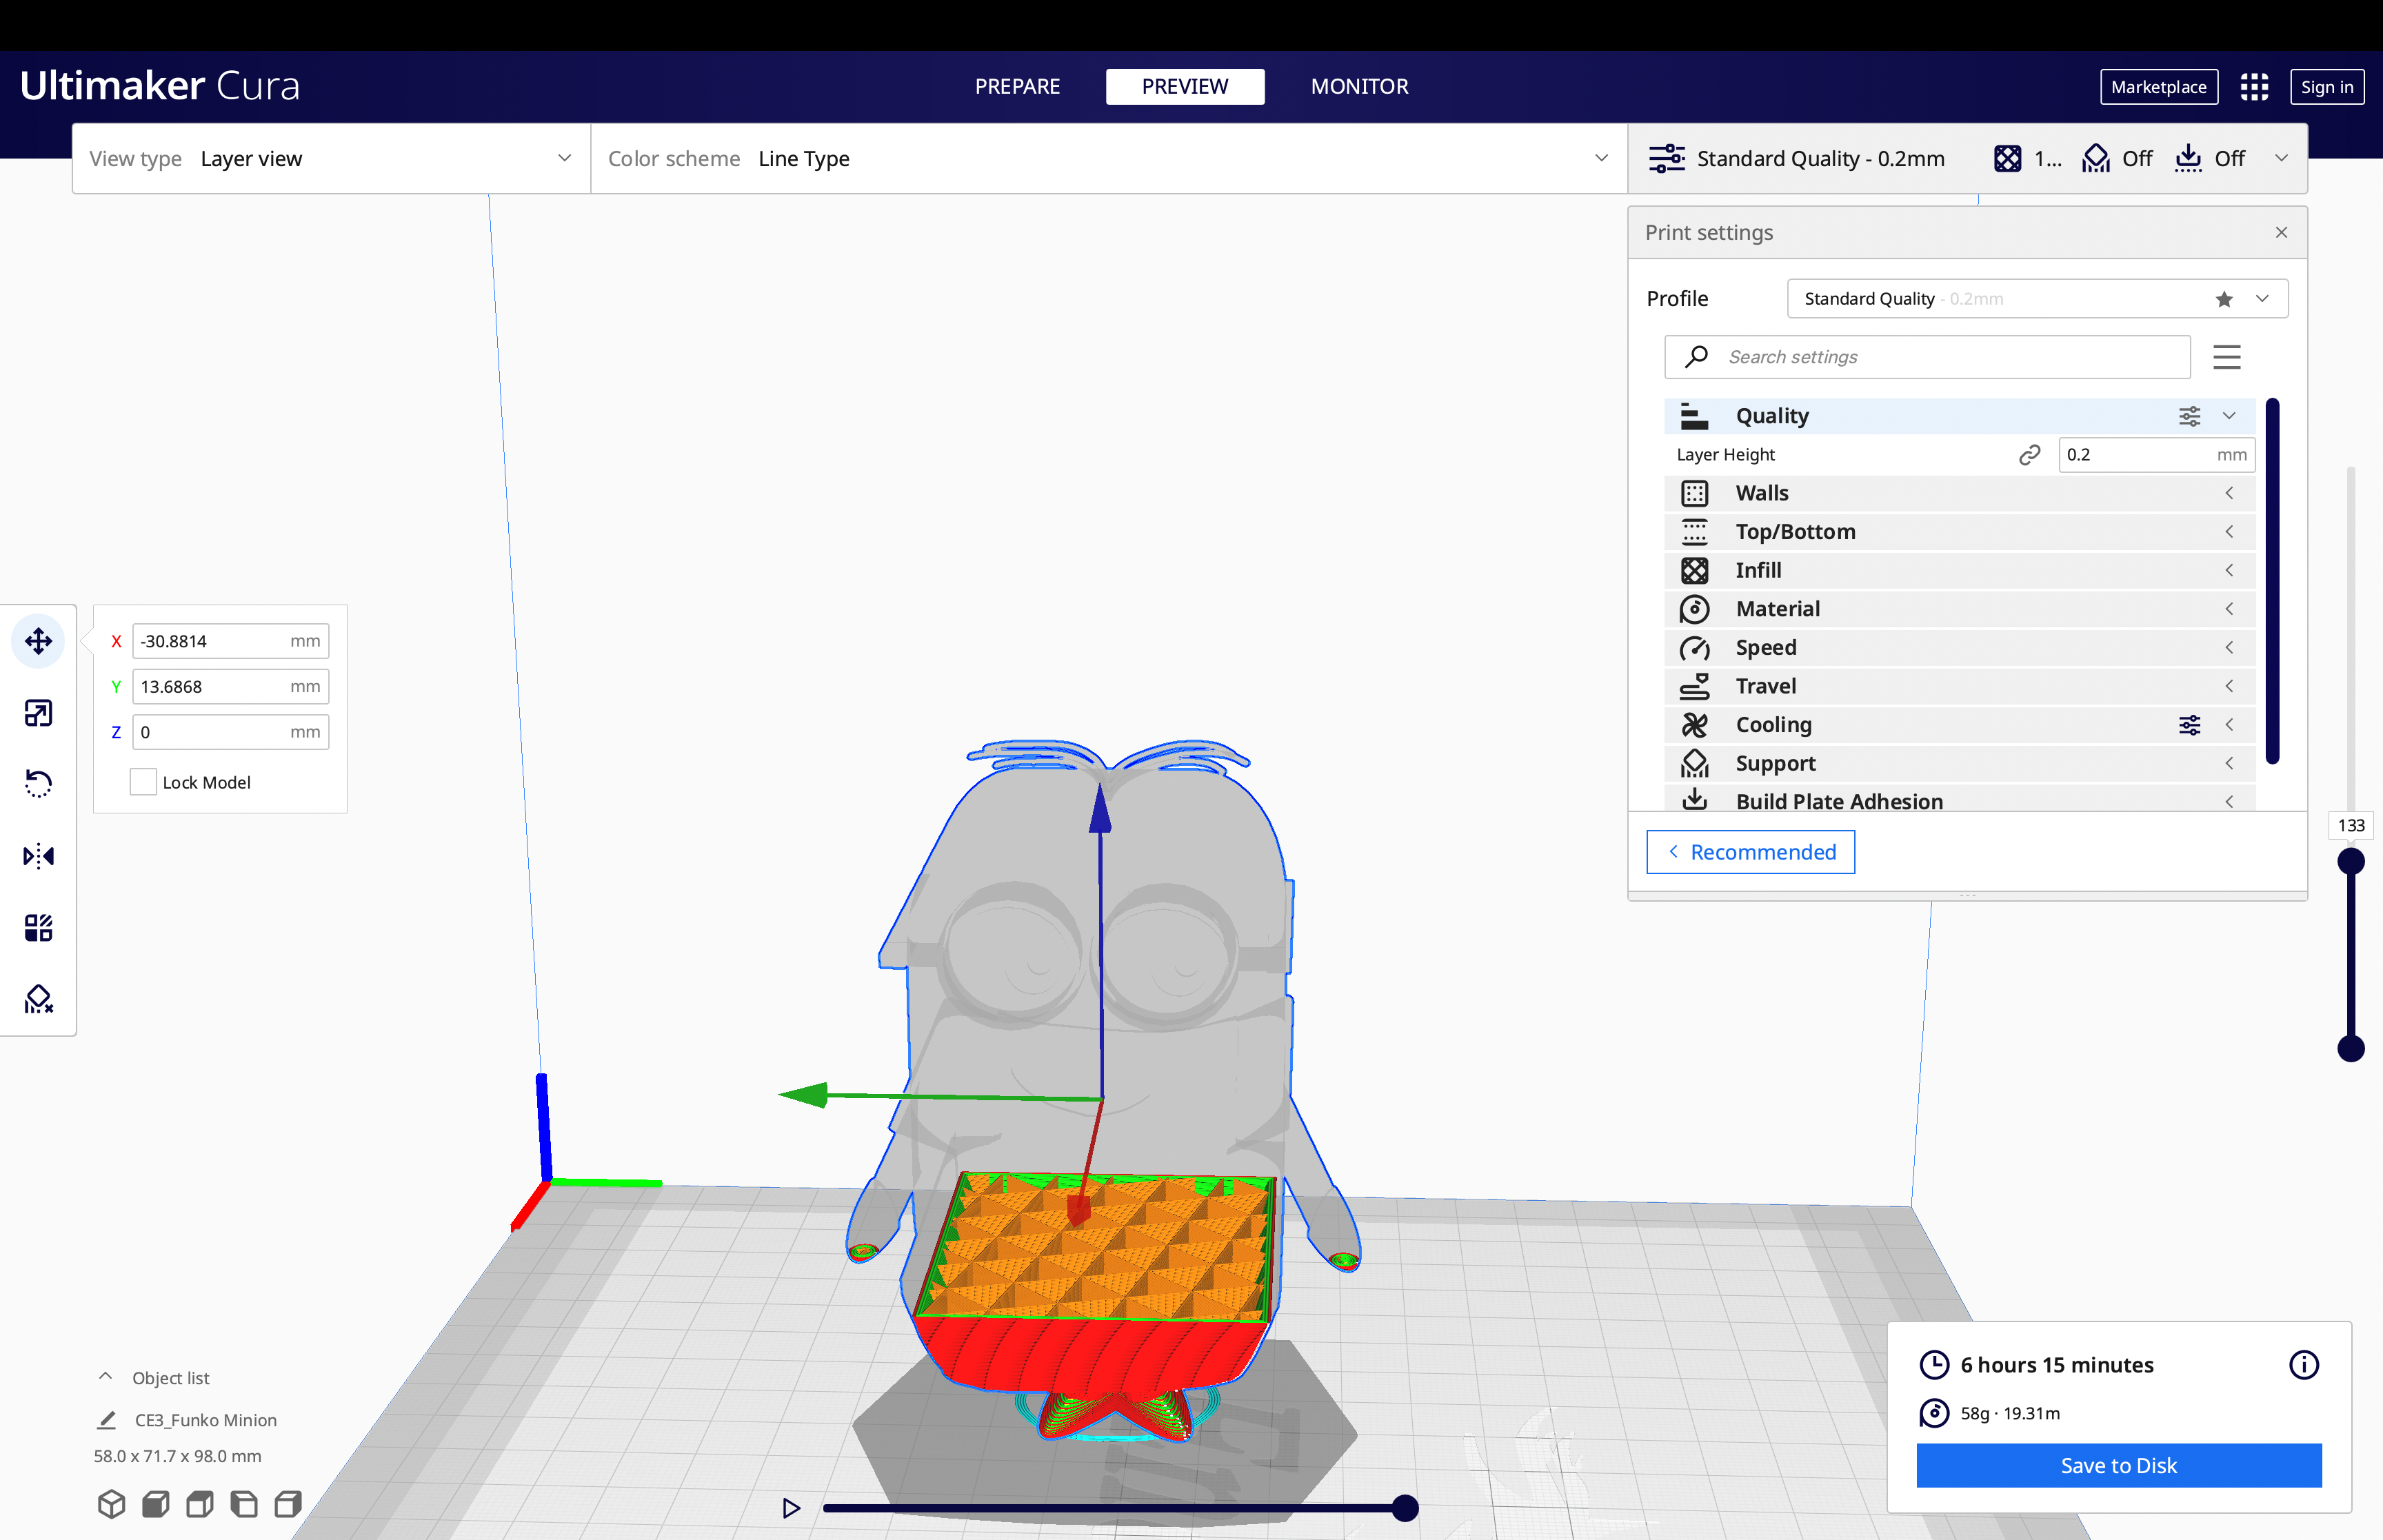Switch to Recommended settings mode
The image size is (2383, 1540).
[1750, 852]
